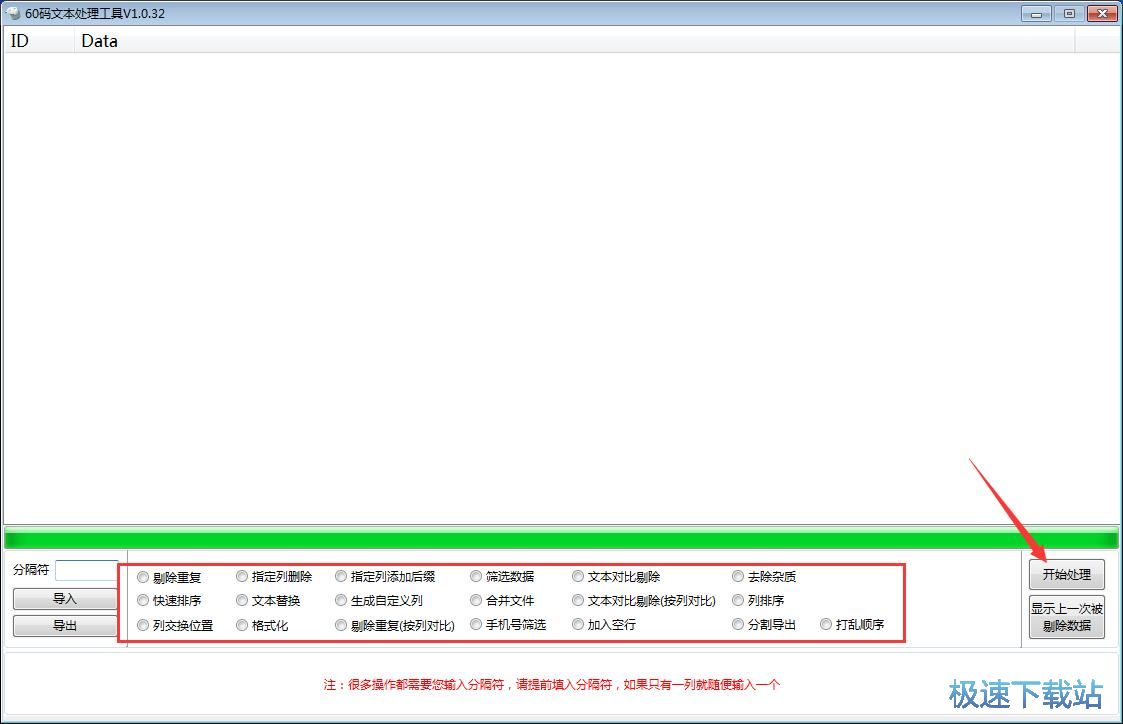Screen dimensions: 1123x724
Task: Select 生成自定义列 radio button
Action: (x=341, y=601)
